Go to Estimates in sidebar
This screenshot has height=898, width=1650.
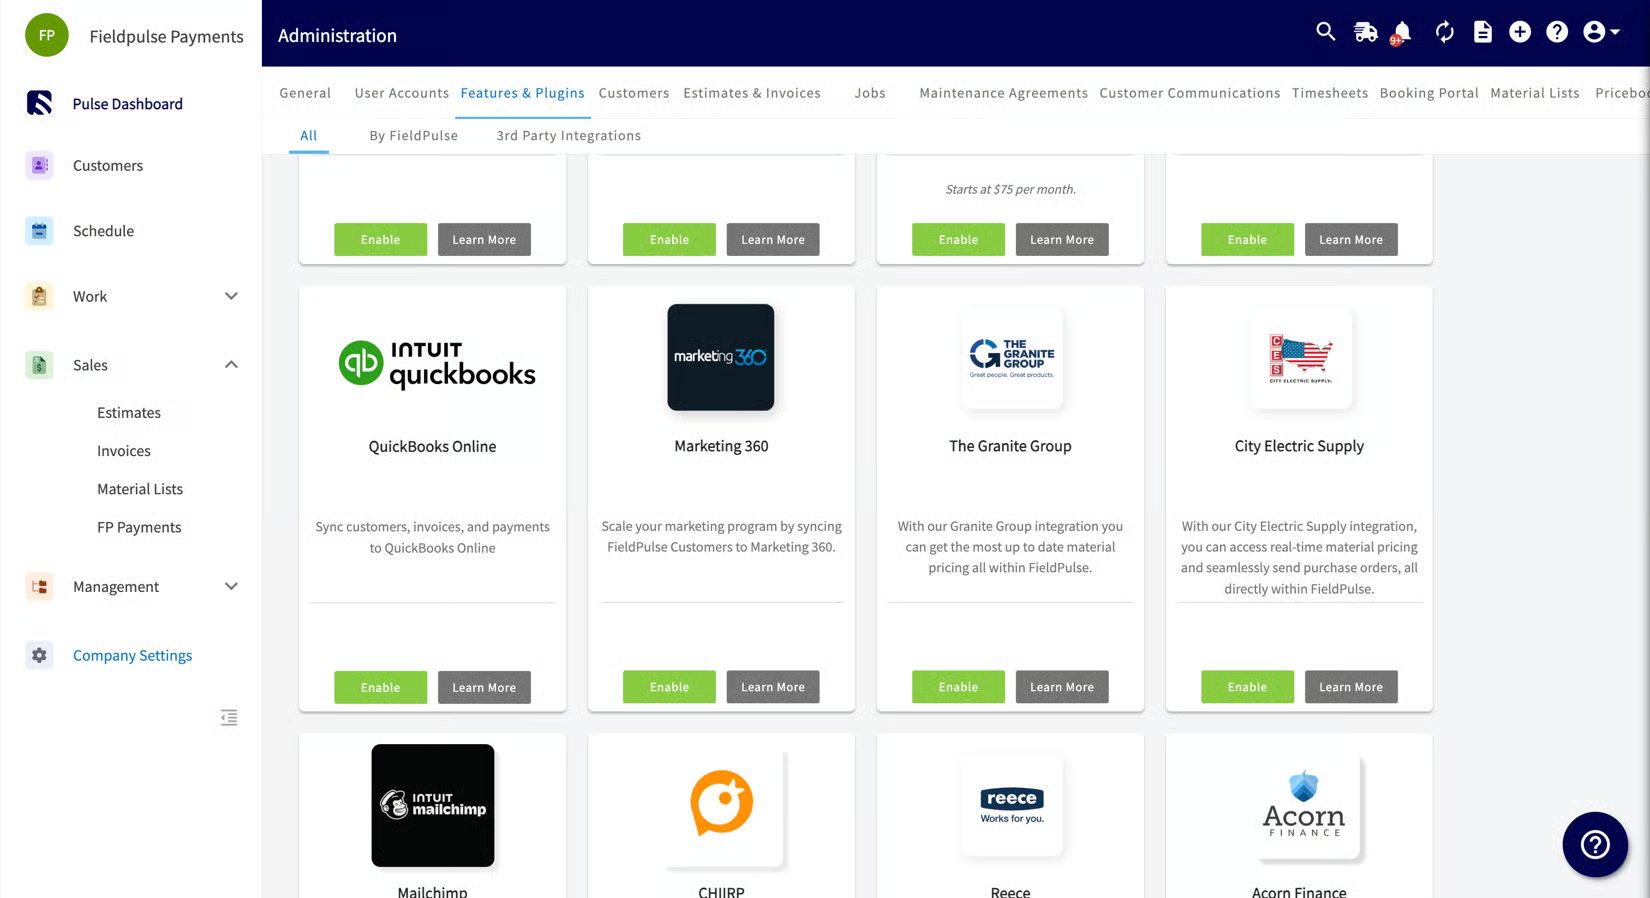[129, 412]
